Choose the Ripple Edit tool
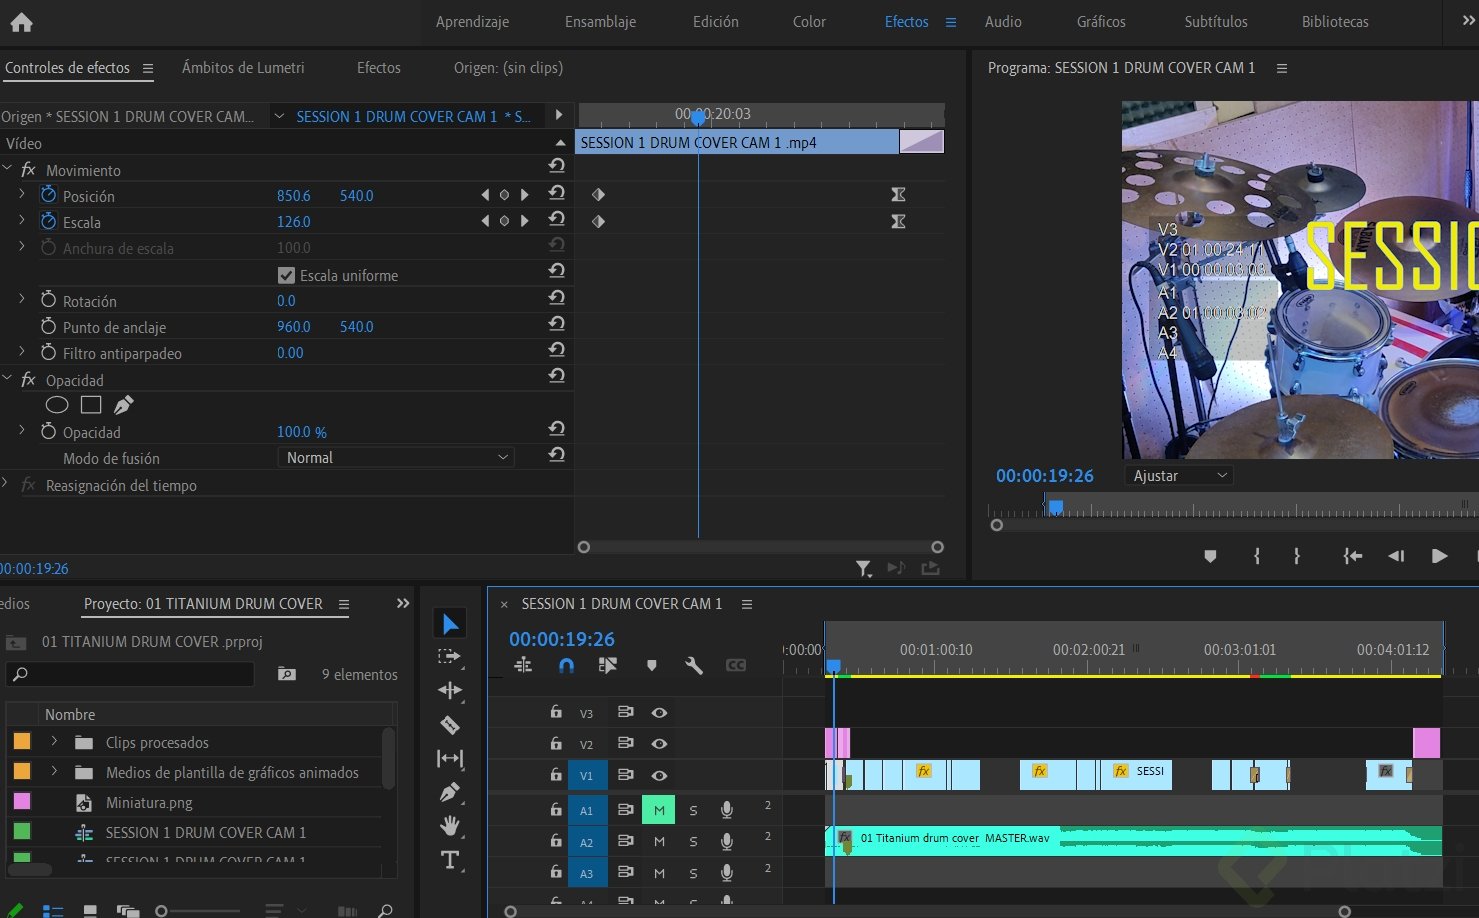Image resolution: width=1479 pixels, height=918 pixels. tap(450, 691)
